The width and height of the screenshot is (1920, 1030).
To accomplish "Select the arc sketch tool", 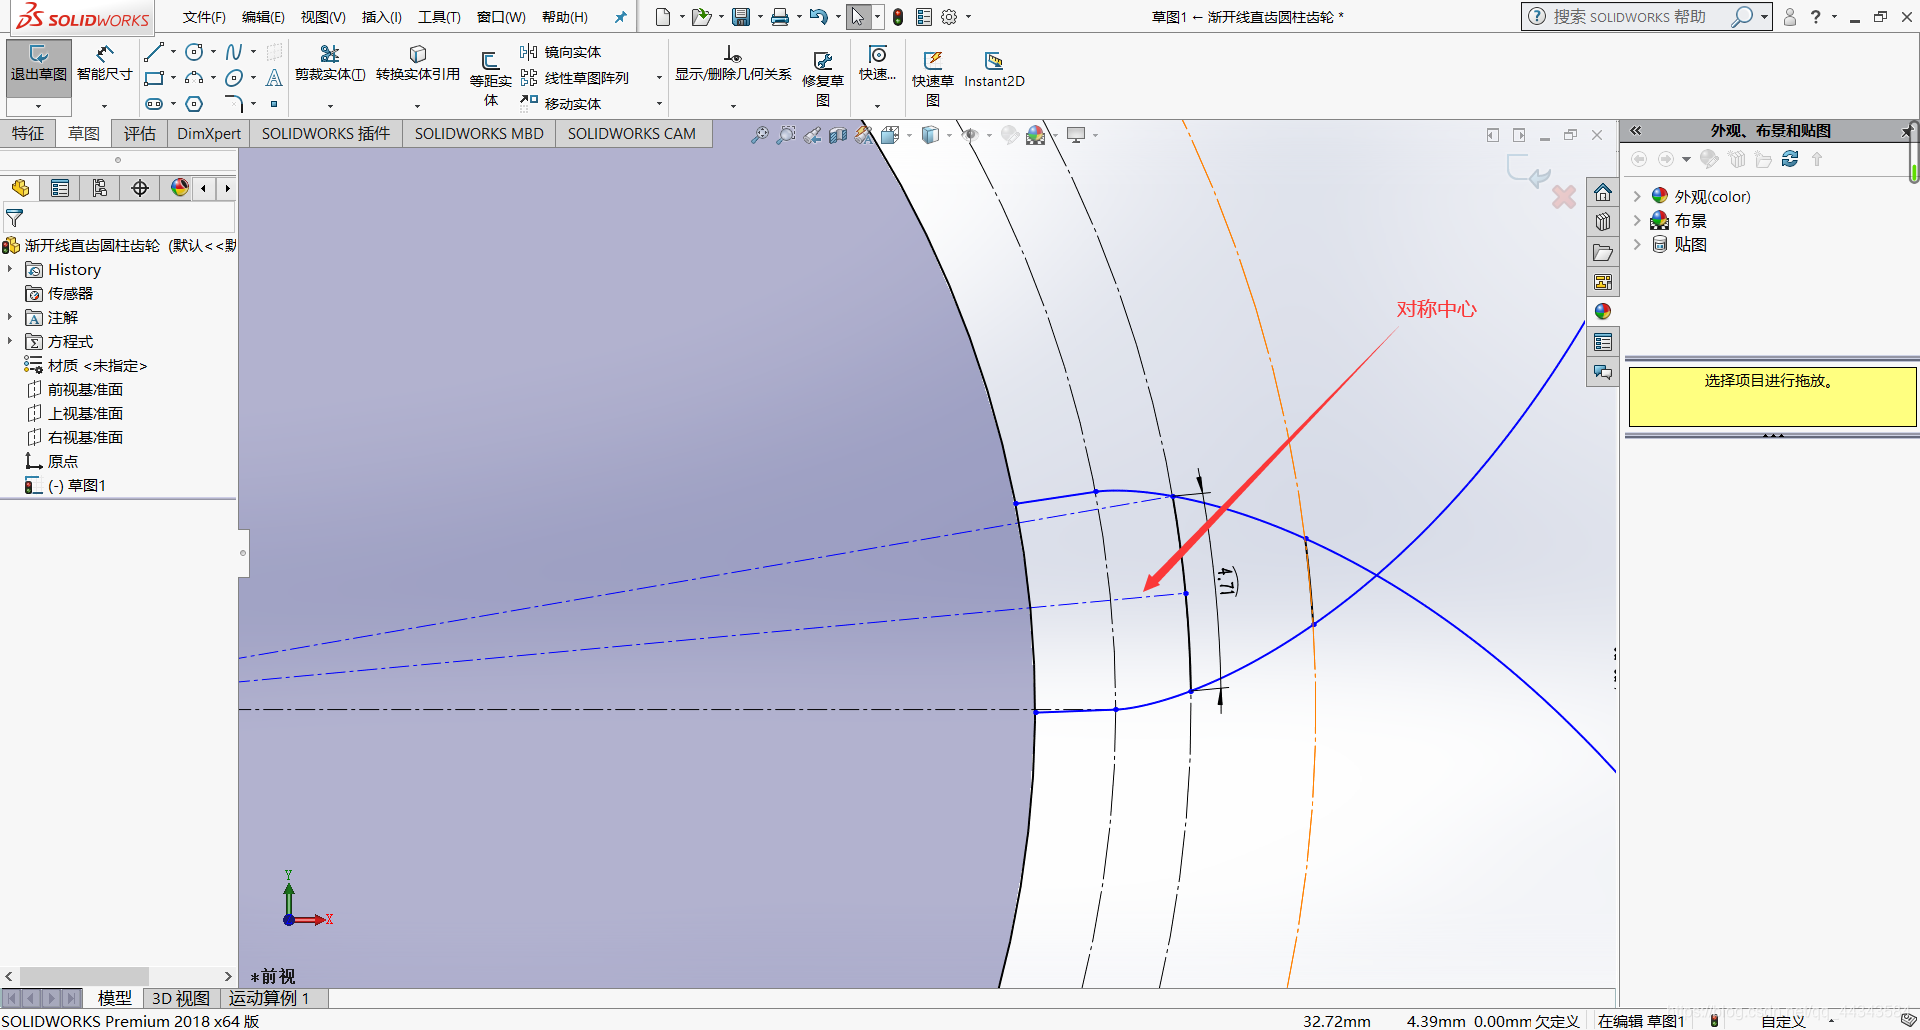I will pos(195,78).
